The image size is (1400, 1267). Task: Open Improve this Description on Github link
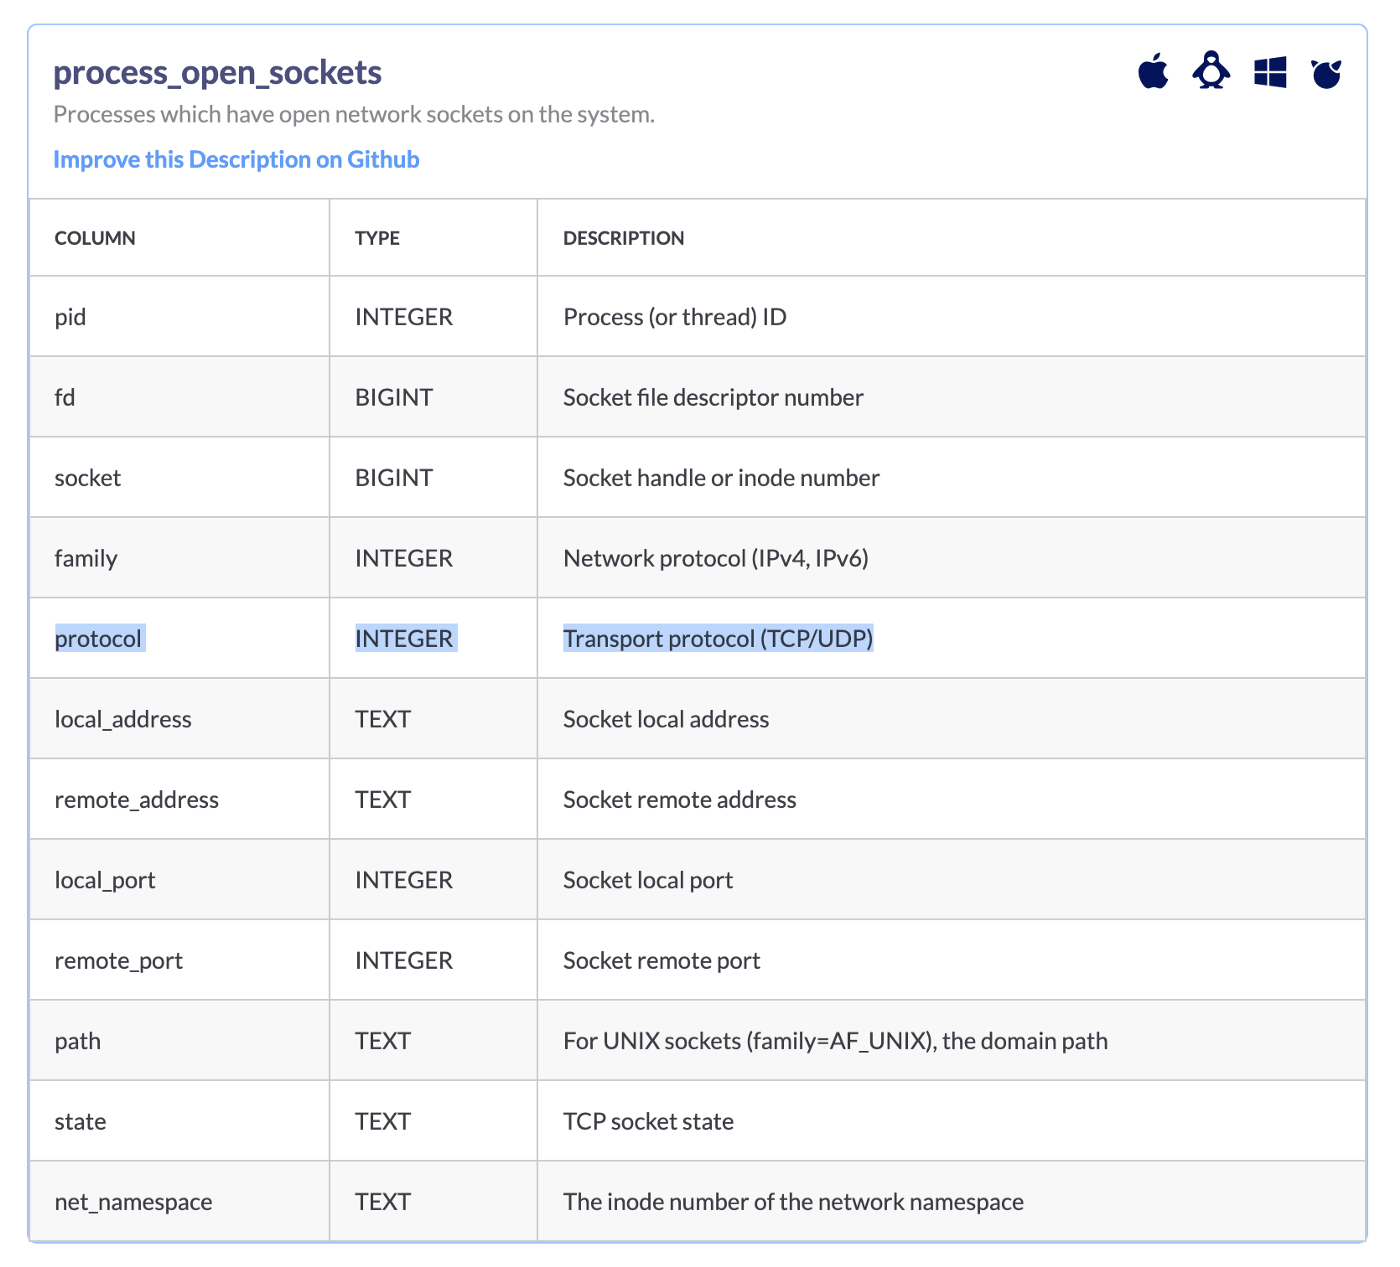pyautogui.click(x=236, y=159)
